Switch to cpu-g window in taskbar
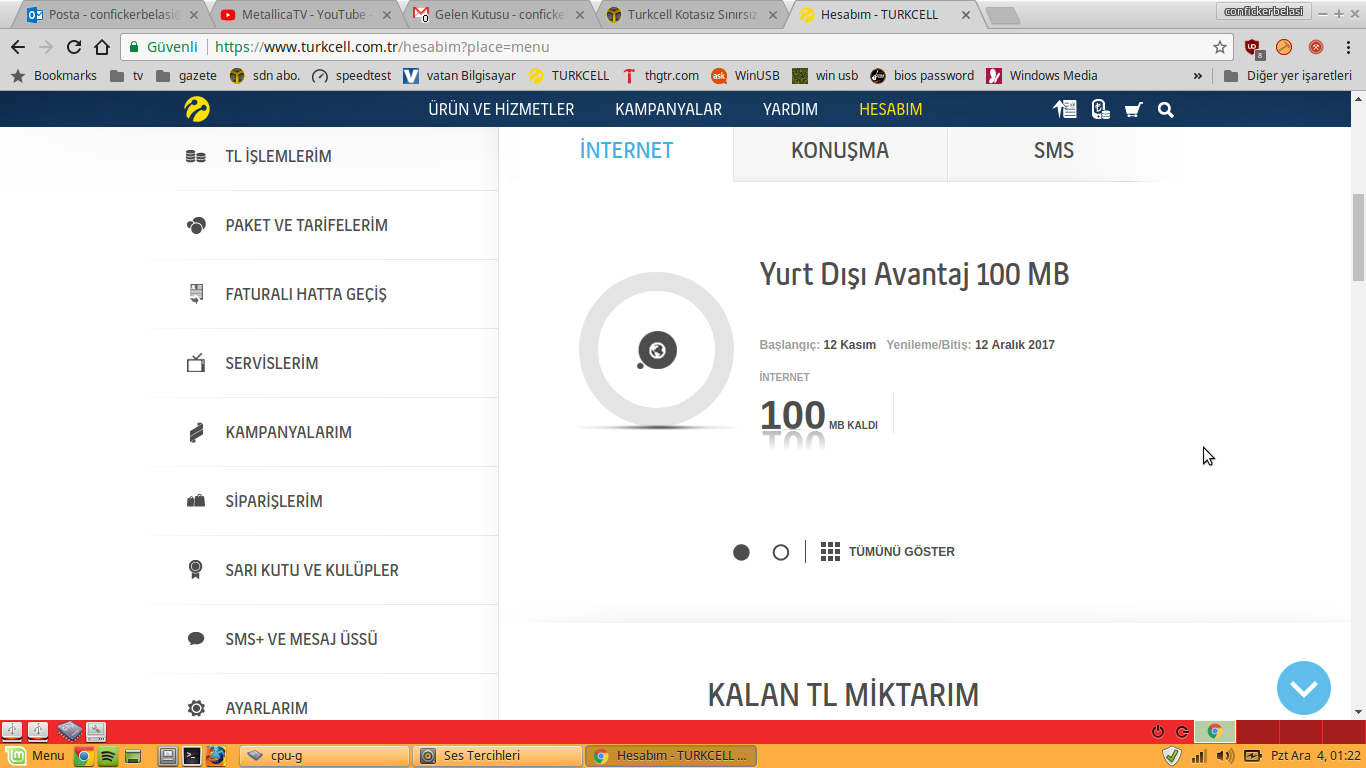Viewport: 1366px width, 768px height. click(325, 756)
